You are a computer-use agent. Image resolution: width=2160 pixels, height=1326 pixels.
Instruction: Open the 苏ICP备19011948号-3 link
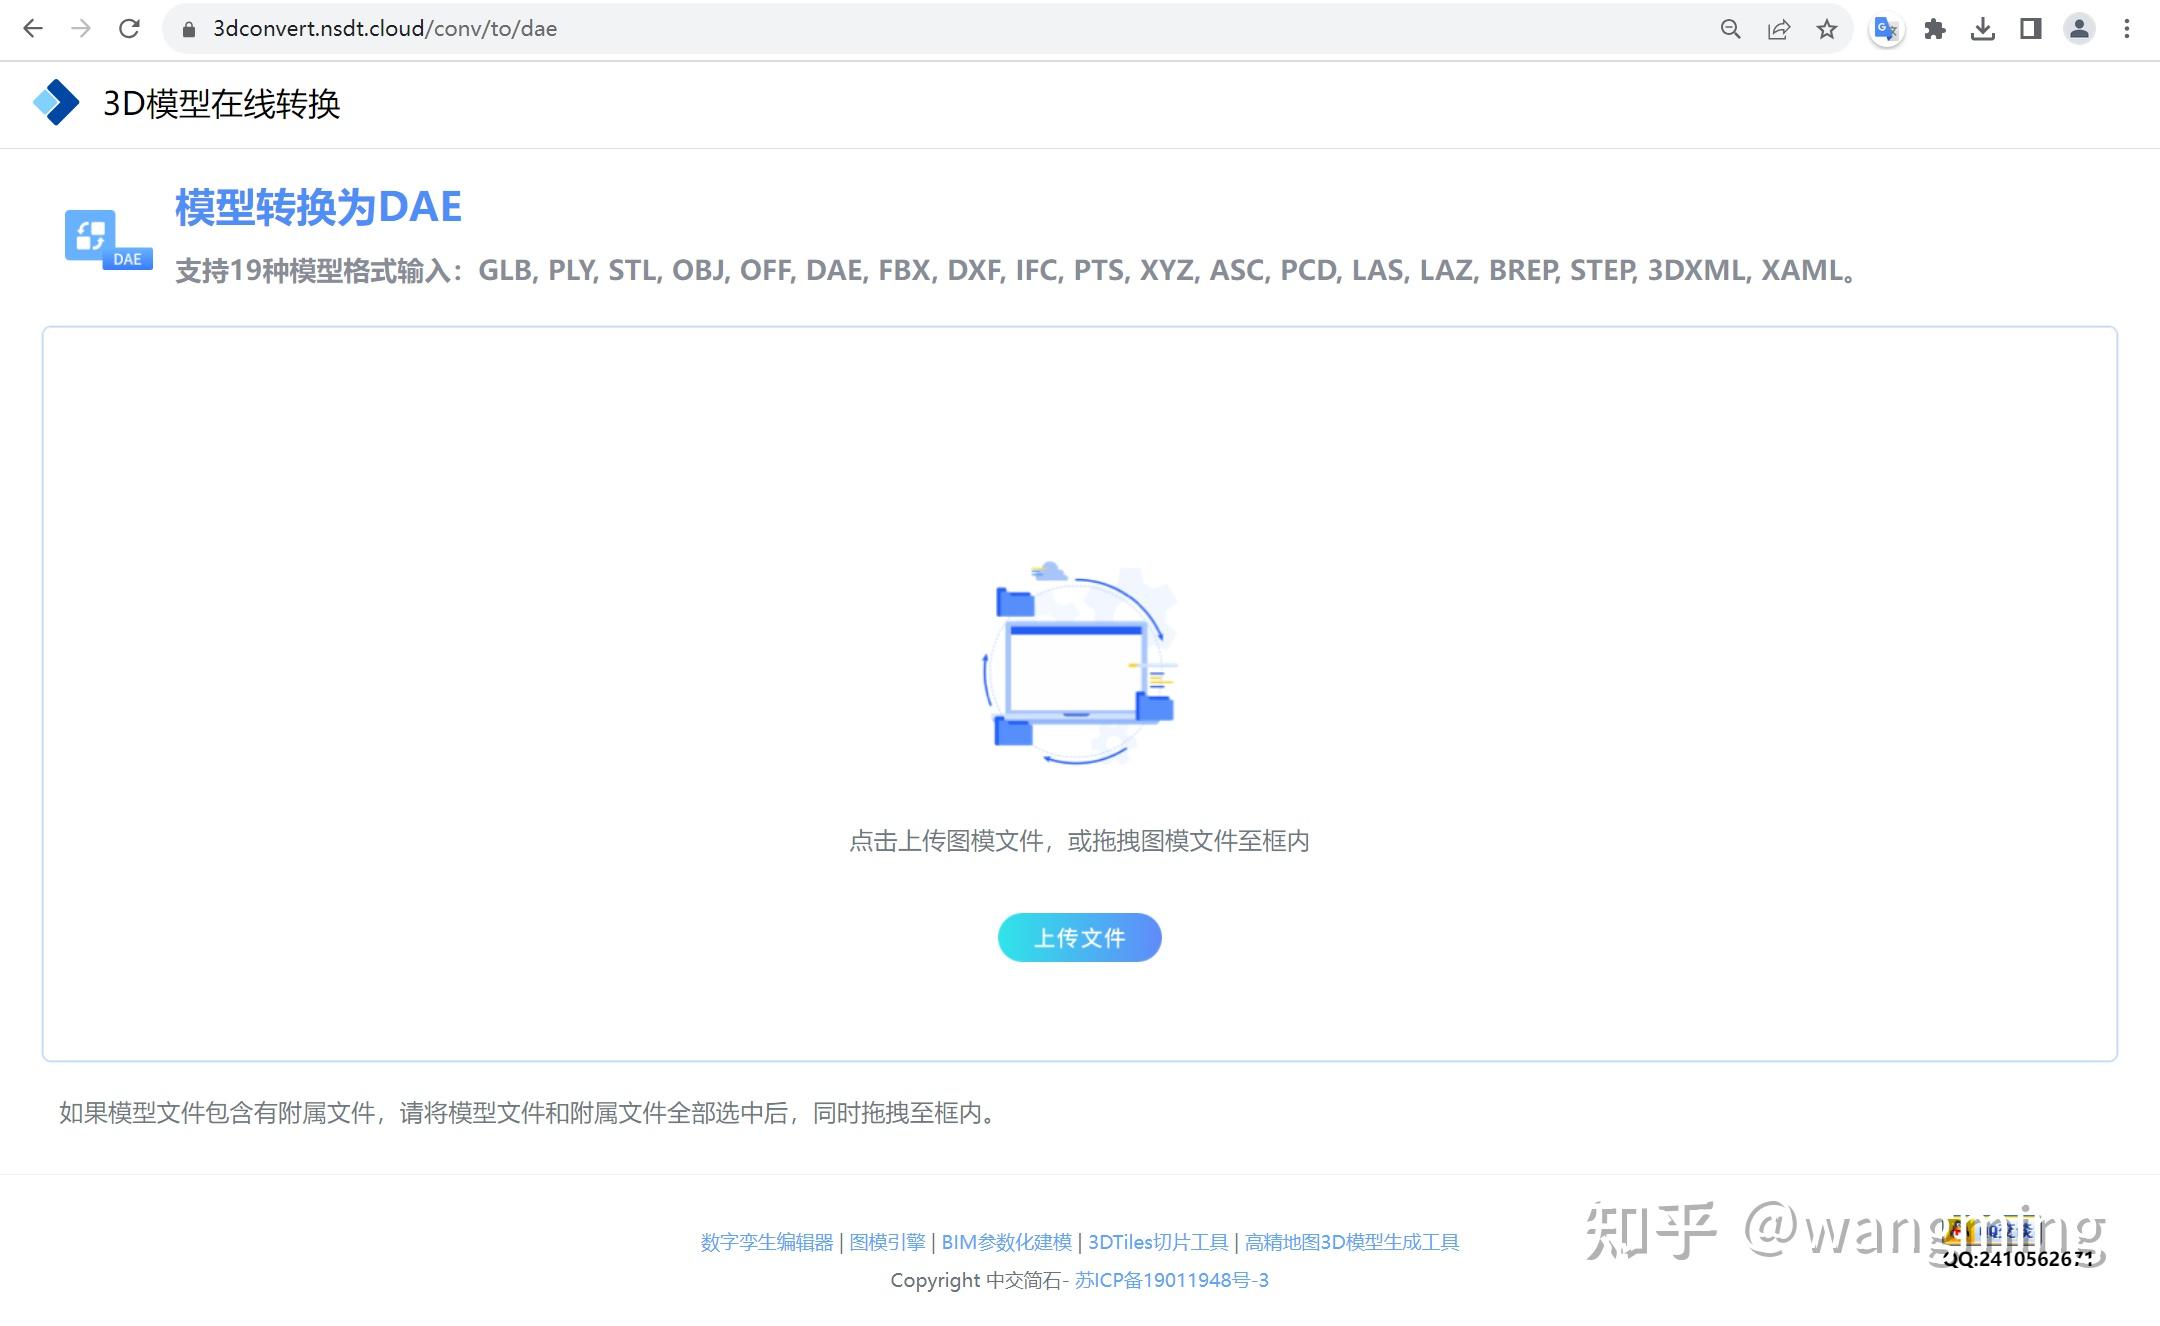1168,1280
